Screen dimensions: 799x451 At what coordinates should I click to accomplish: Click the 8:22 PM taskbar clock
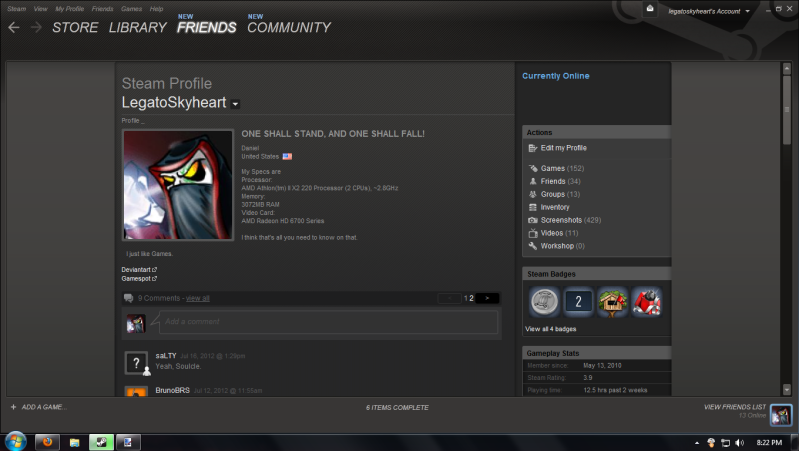point(769,442)
